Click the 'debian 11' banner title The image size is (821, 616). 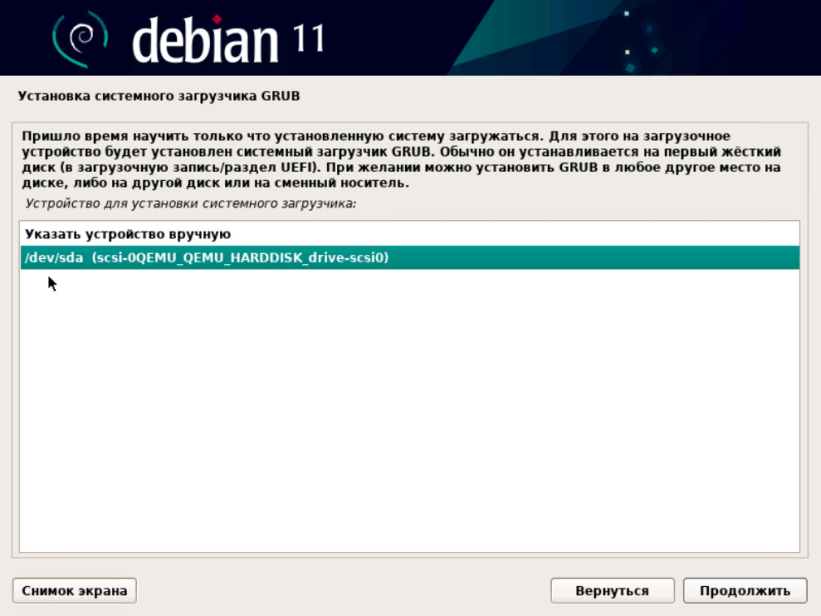[x=228, y=39]
